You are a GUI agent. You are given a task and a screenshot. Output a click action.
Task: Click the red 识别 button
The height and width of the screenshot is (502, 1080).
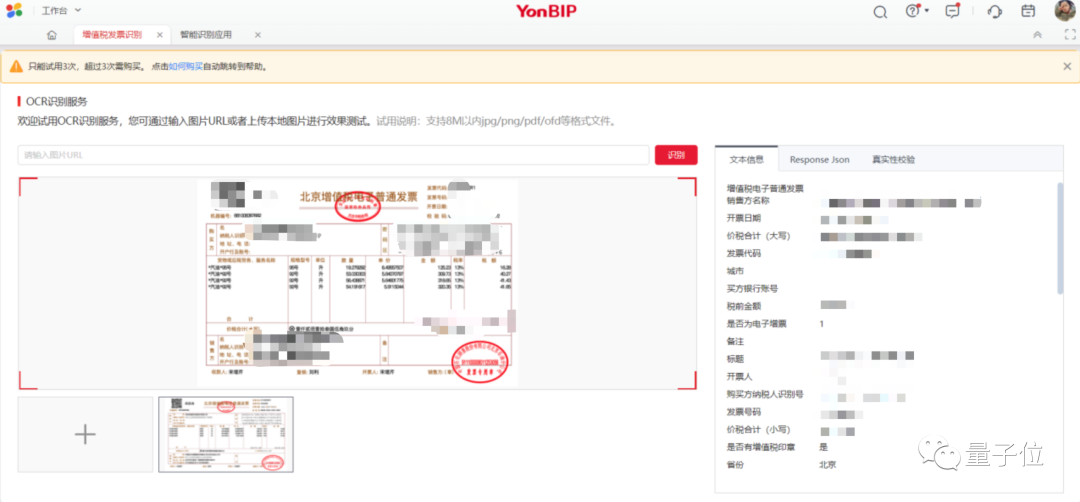click(x=676, y=155)
